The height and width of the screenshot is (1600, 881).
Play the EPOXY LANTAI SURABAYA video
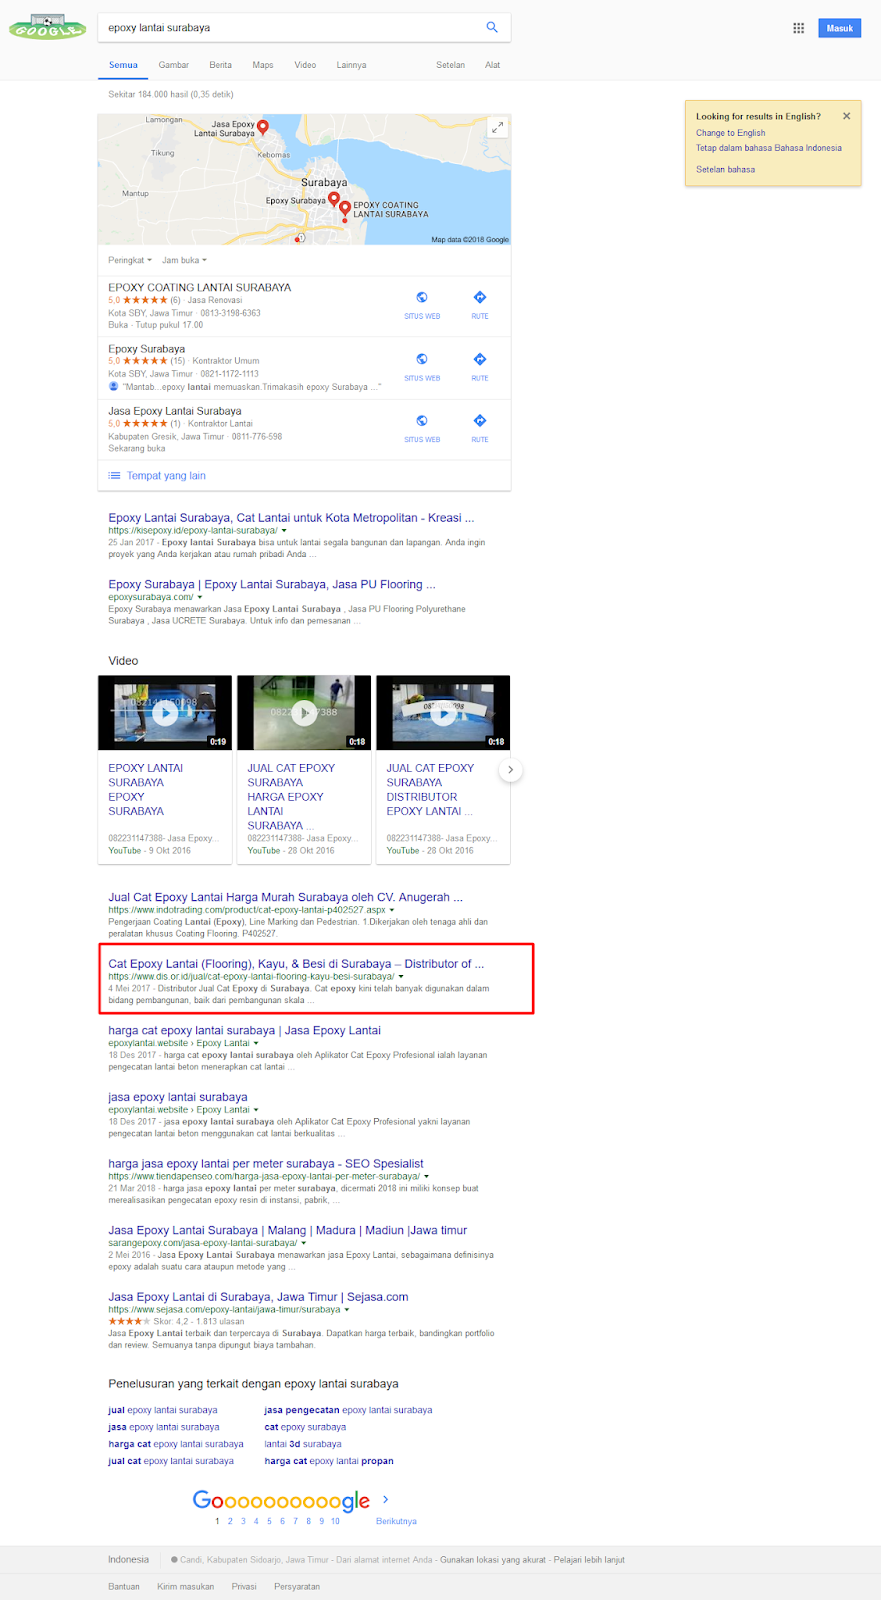(165, 712)
